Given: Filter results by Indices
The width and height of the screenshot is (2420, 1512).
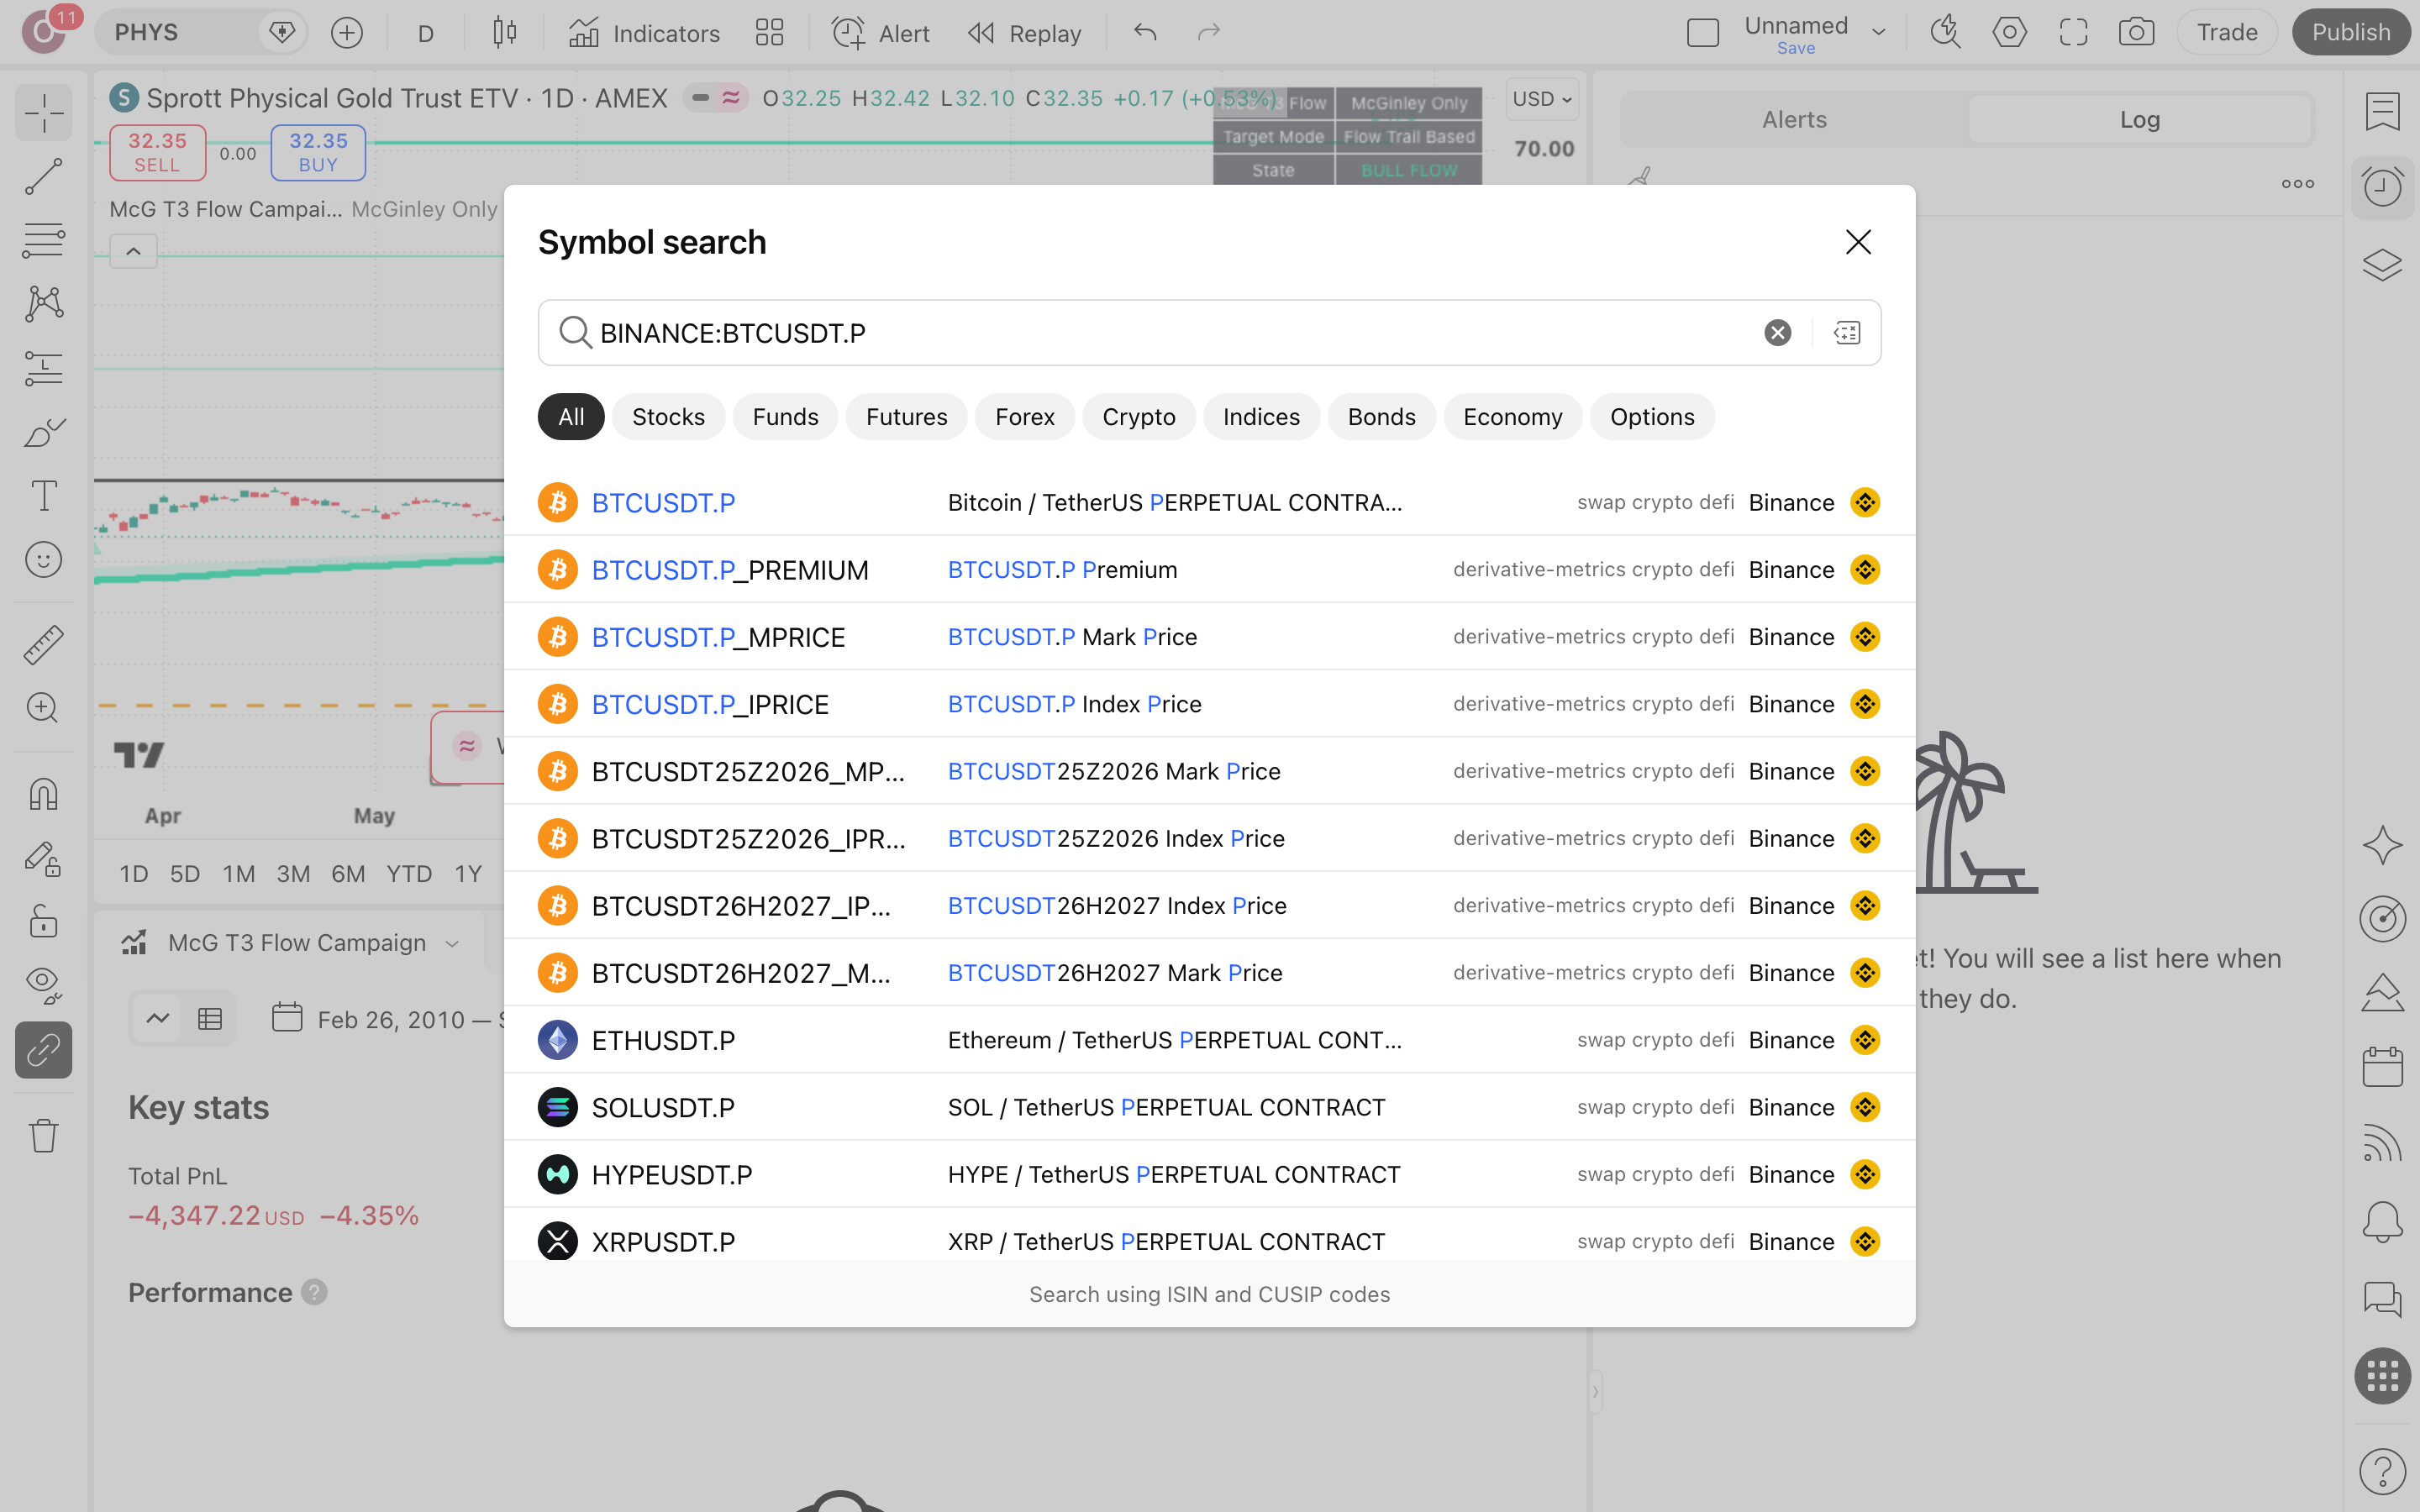Looking at the screenshot, I should click(x=1261, y=417).
